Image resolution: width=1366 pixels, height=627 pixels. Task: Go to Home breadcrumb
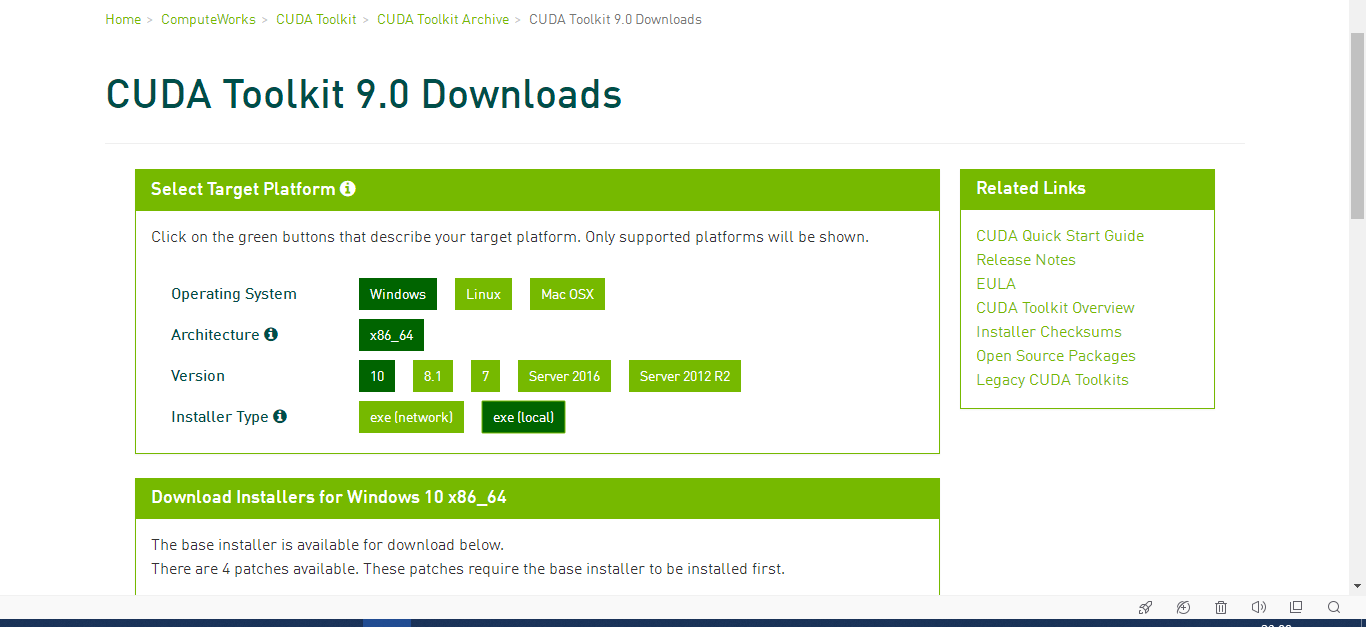pos(123,19)
